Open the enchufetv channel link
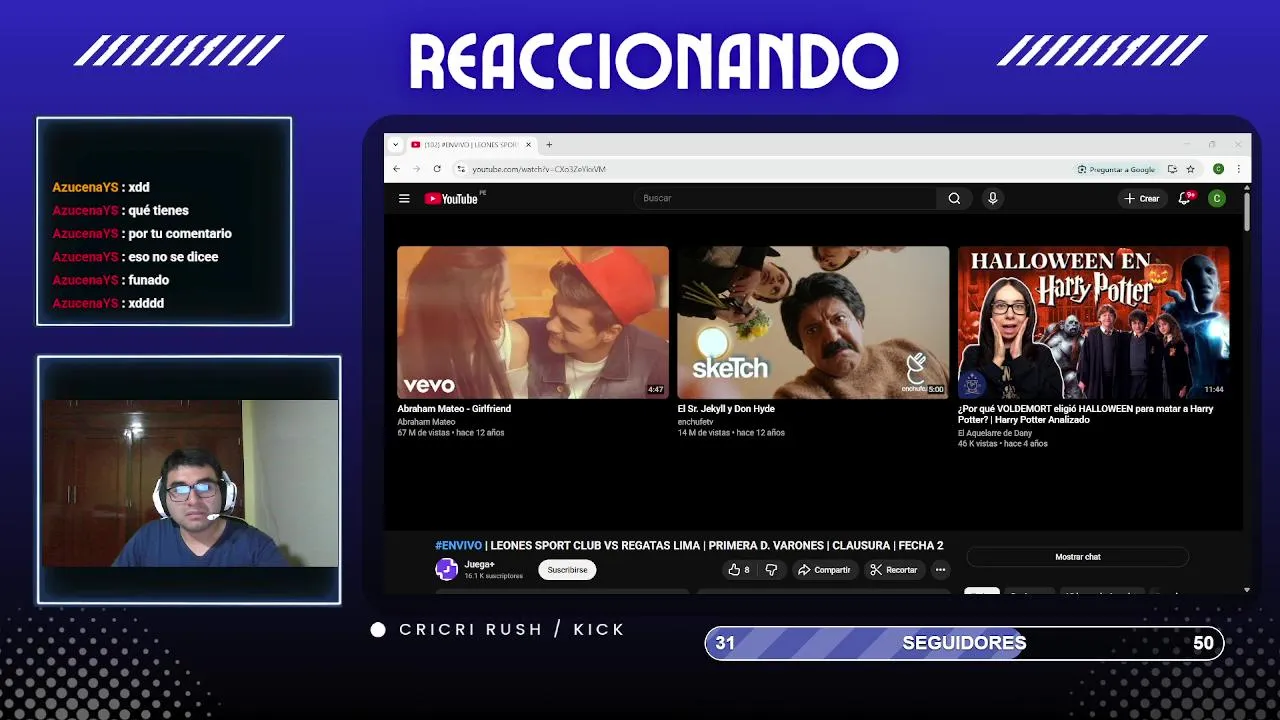The image size is (1280, 720). (x=695, y=422)
